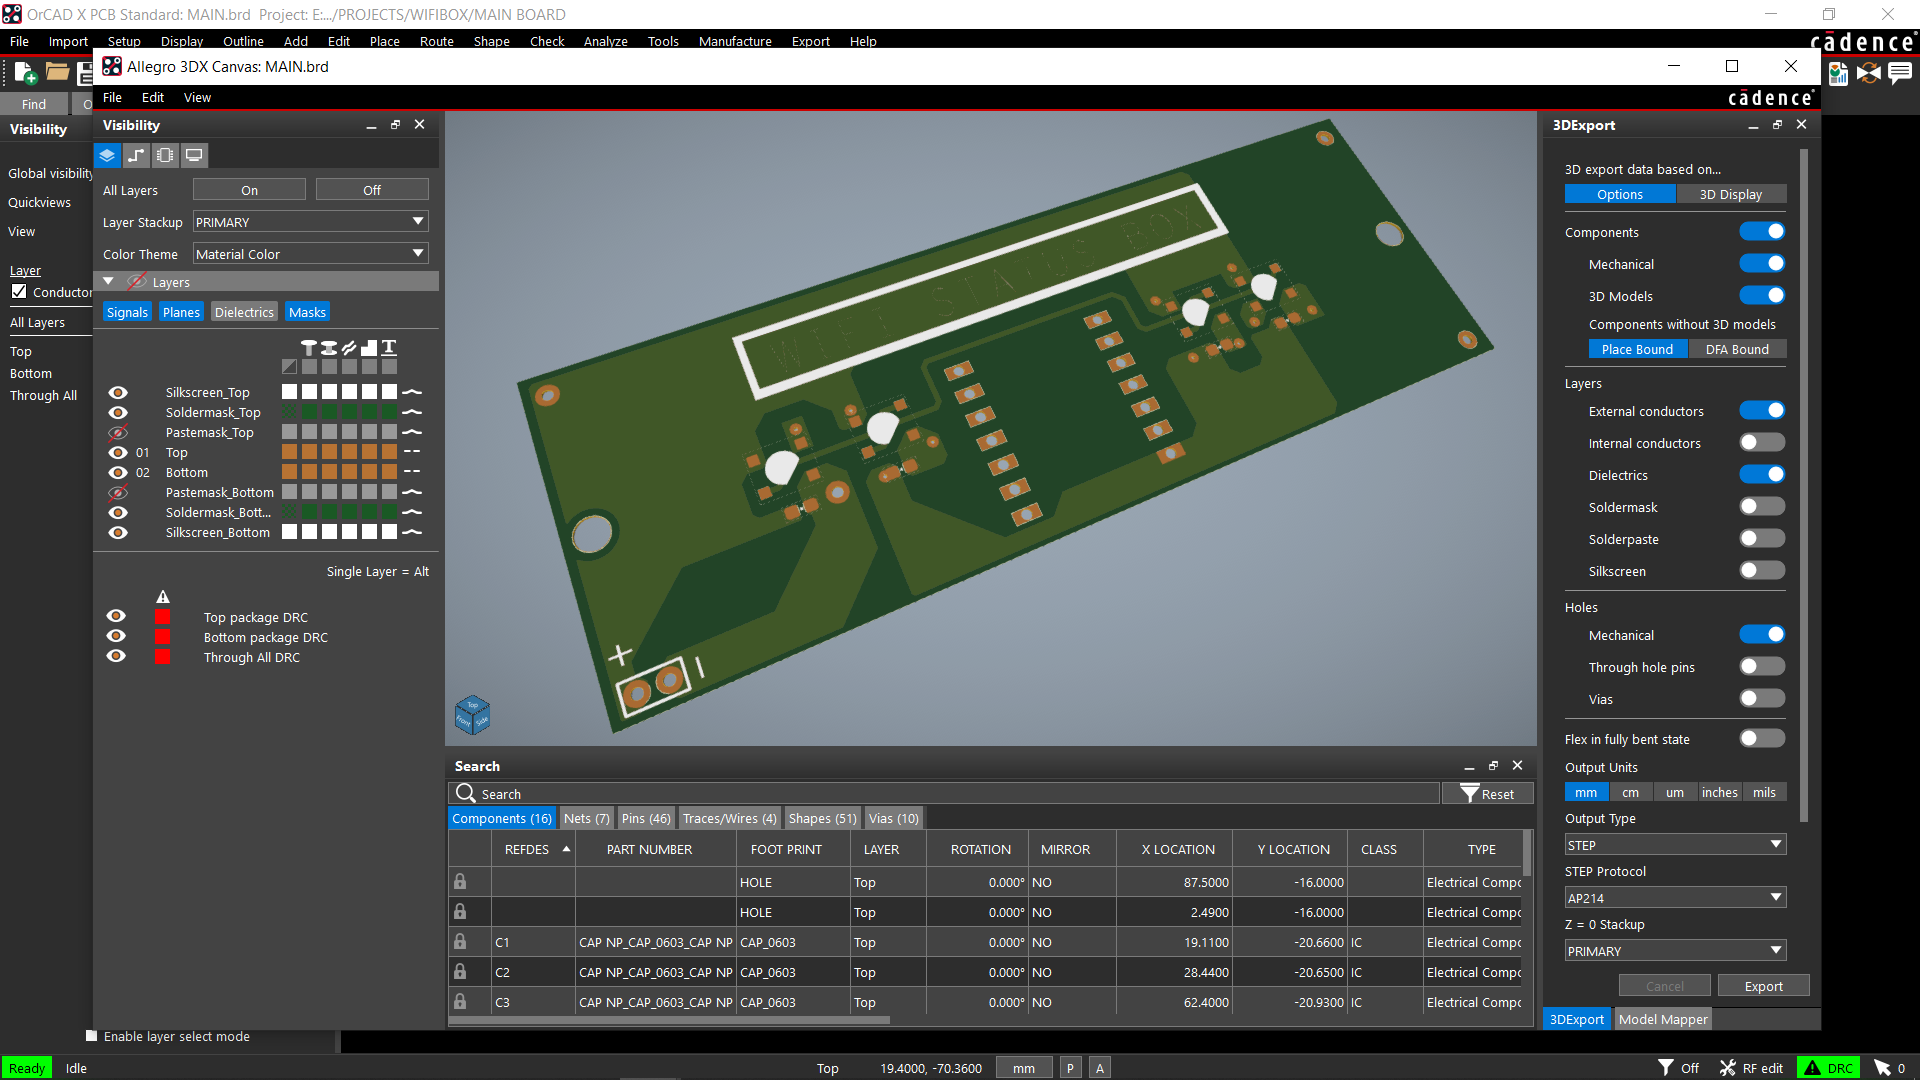
Task: Float the Visibility panel
Action: click(395, 125)
